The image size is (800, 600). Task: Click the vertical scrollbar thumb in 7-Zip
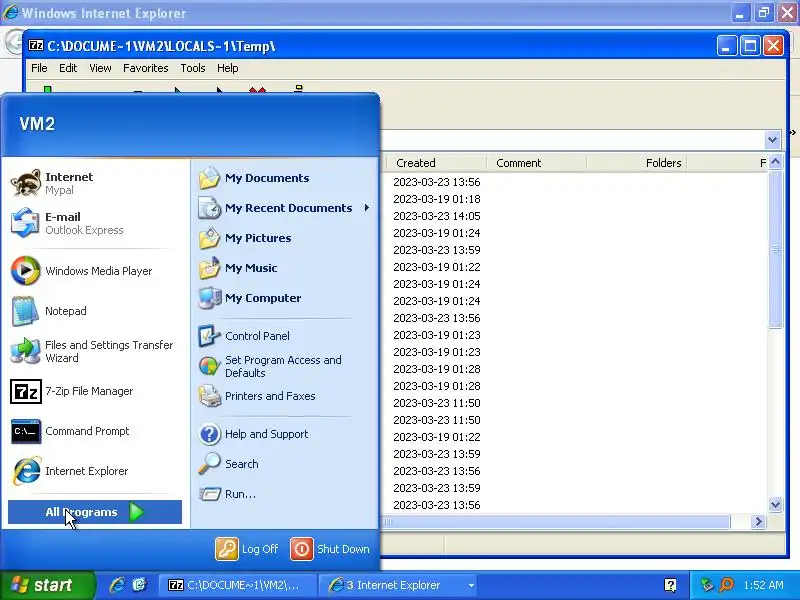click(776, 249)
